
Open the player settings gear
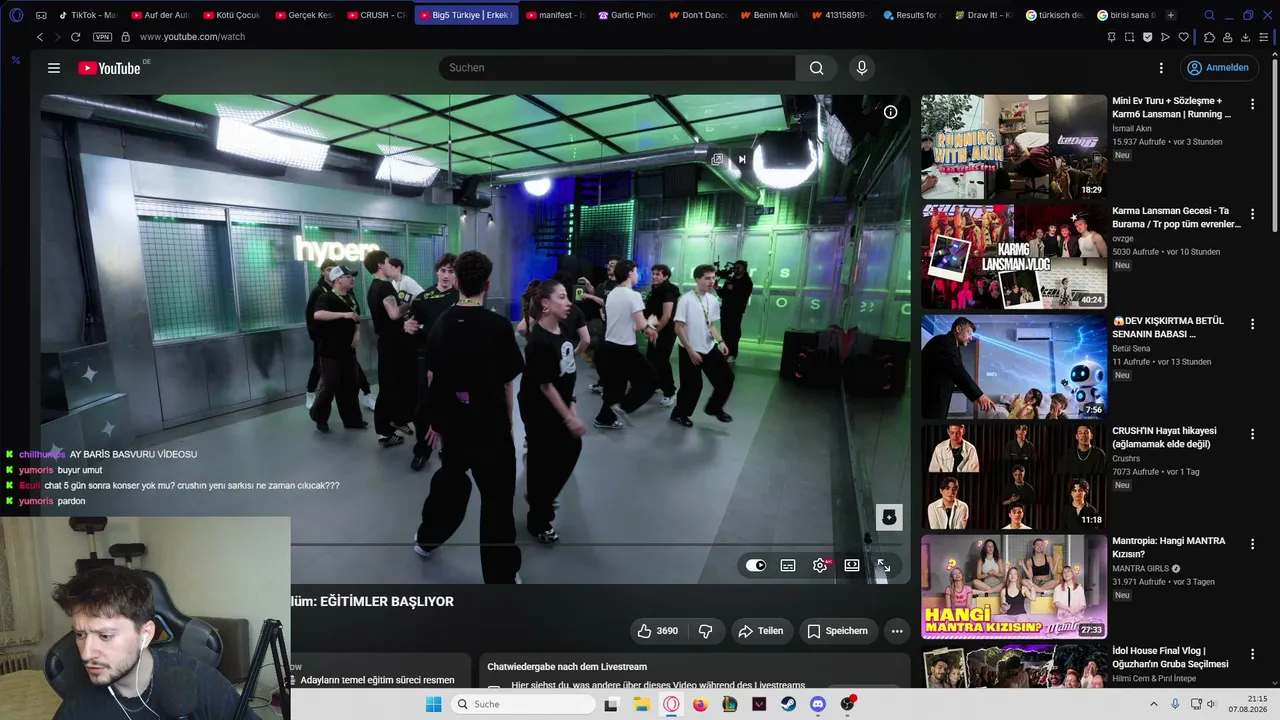820,565
